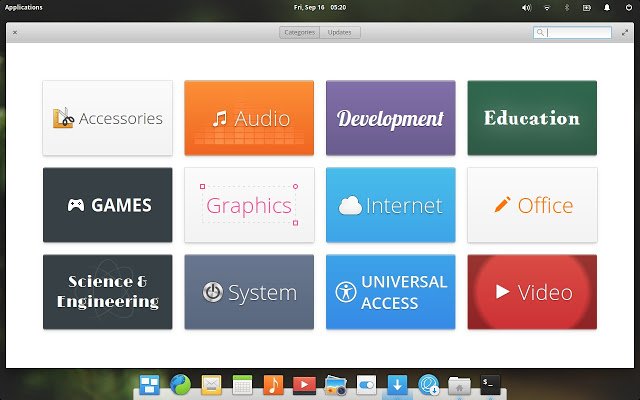Close the AppCenter window
This screenshot has width=640, height=400.
[x=15, y=32]
